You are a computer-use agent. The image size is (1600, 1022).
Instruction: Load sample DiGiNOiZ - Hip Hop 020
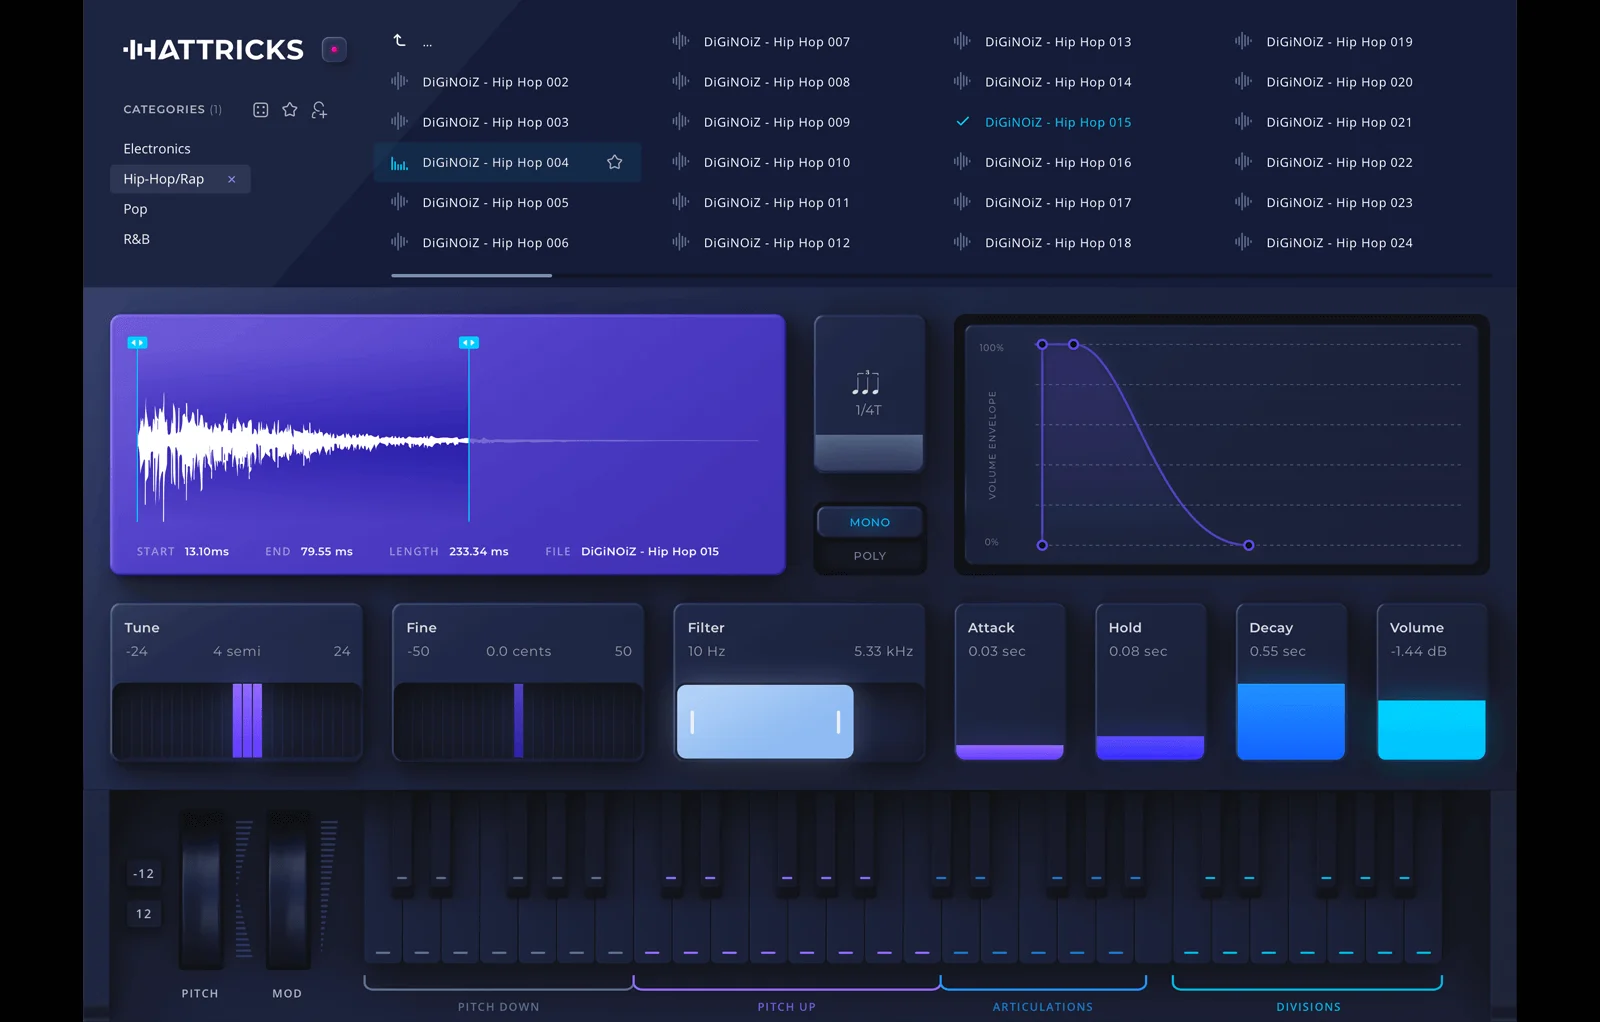pos(1340,82)
